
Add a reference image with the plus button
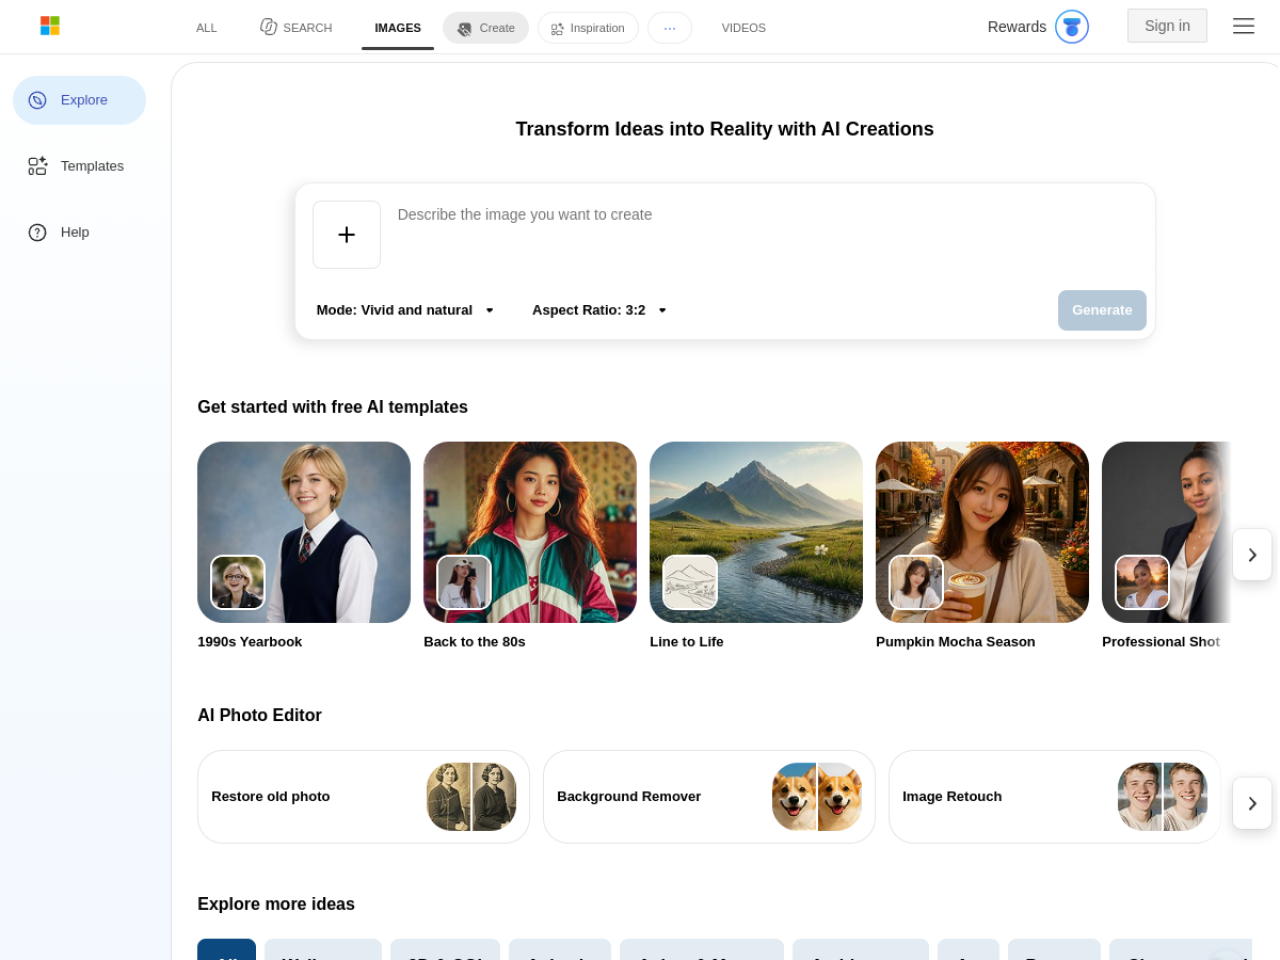[347, 235]
